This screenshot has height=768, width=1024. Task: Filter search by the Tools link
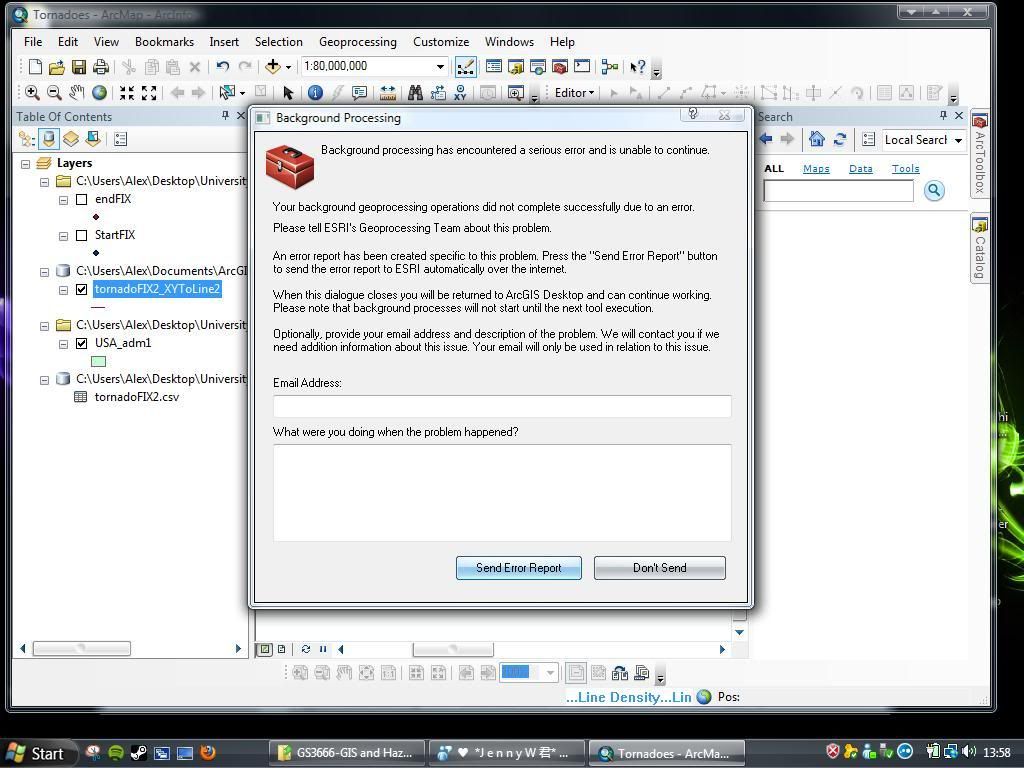(906, 168)
